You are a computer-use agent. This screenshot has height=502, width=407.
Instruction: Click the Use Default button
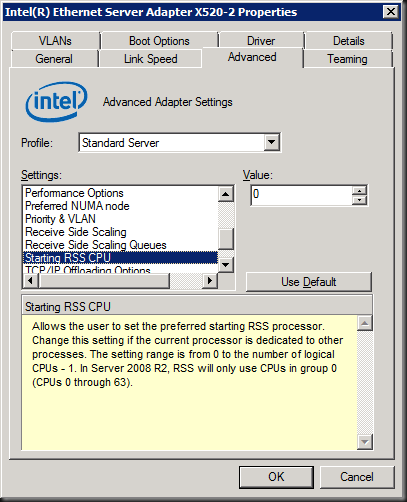pos(309,282)
